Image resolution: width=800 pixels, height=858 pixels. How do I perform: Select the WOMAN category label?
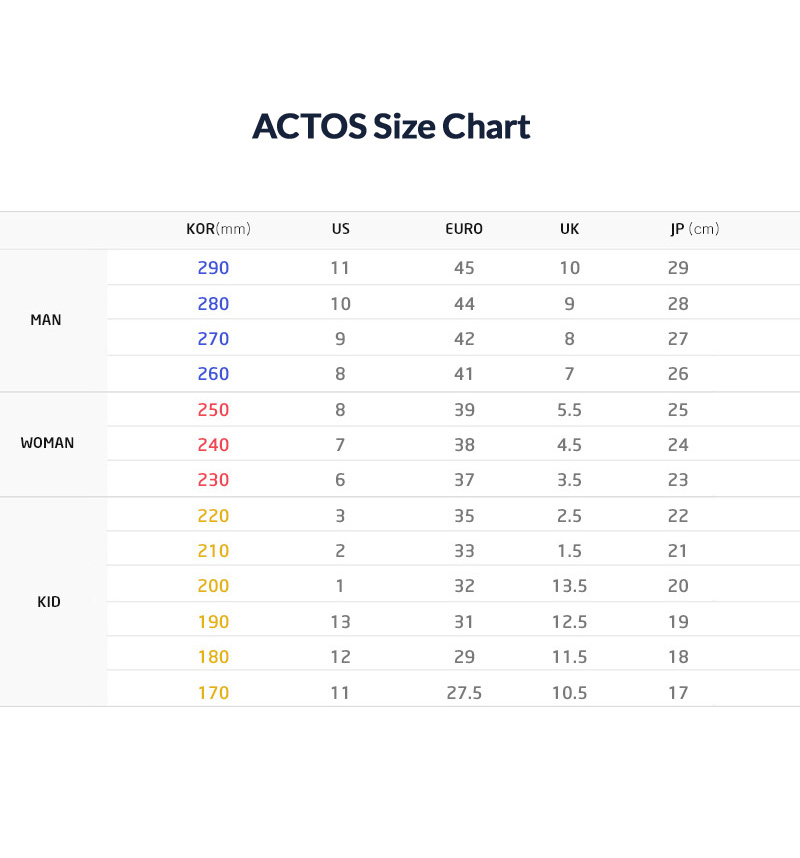click(x=47, y=443)
